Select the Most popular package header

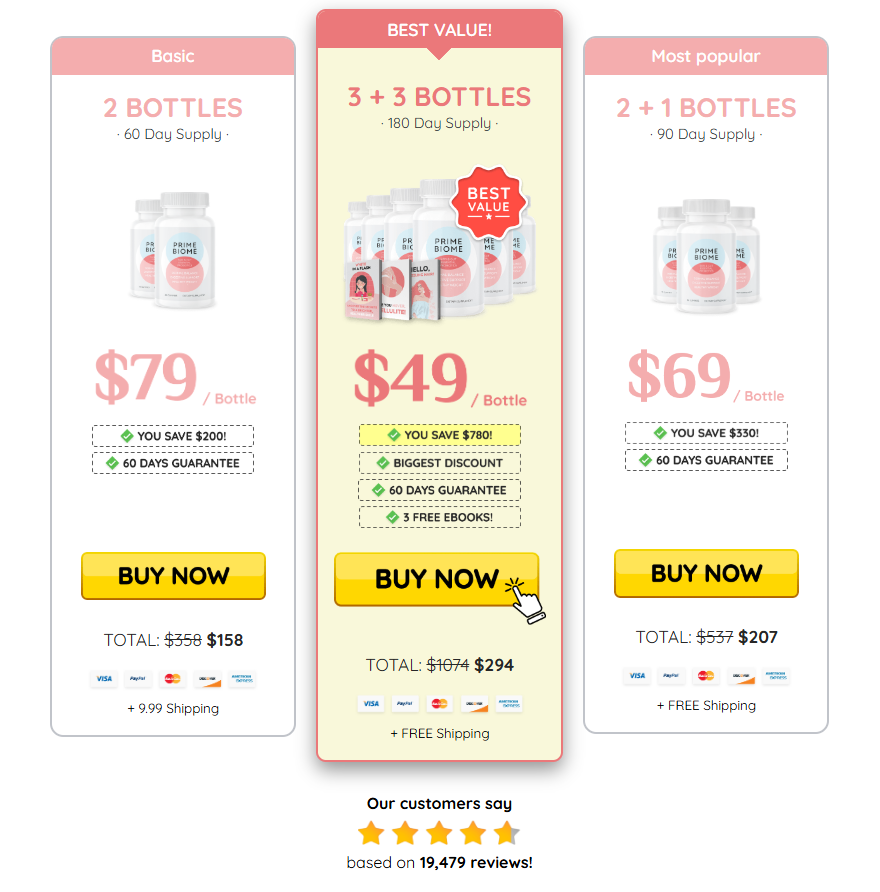coord(706,56)
